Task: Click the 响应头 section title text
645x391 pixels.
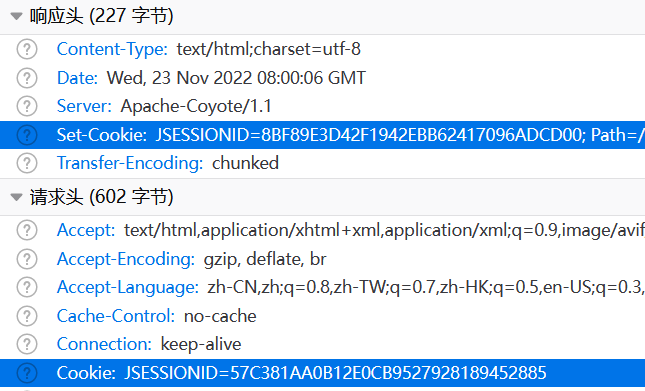Action: point(102,16)
